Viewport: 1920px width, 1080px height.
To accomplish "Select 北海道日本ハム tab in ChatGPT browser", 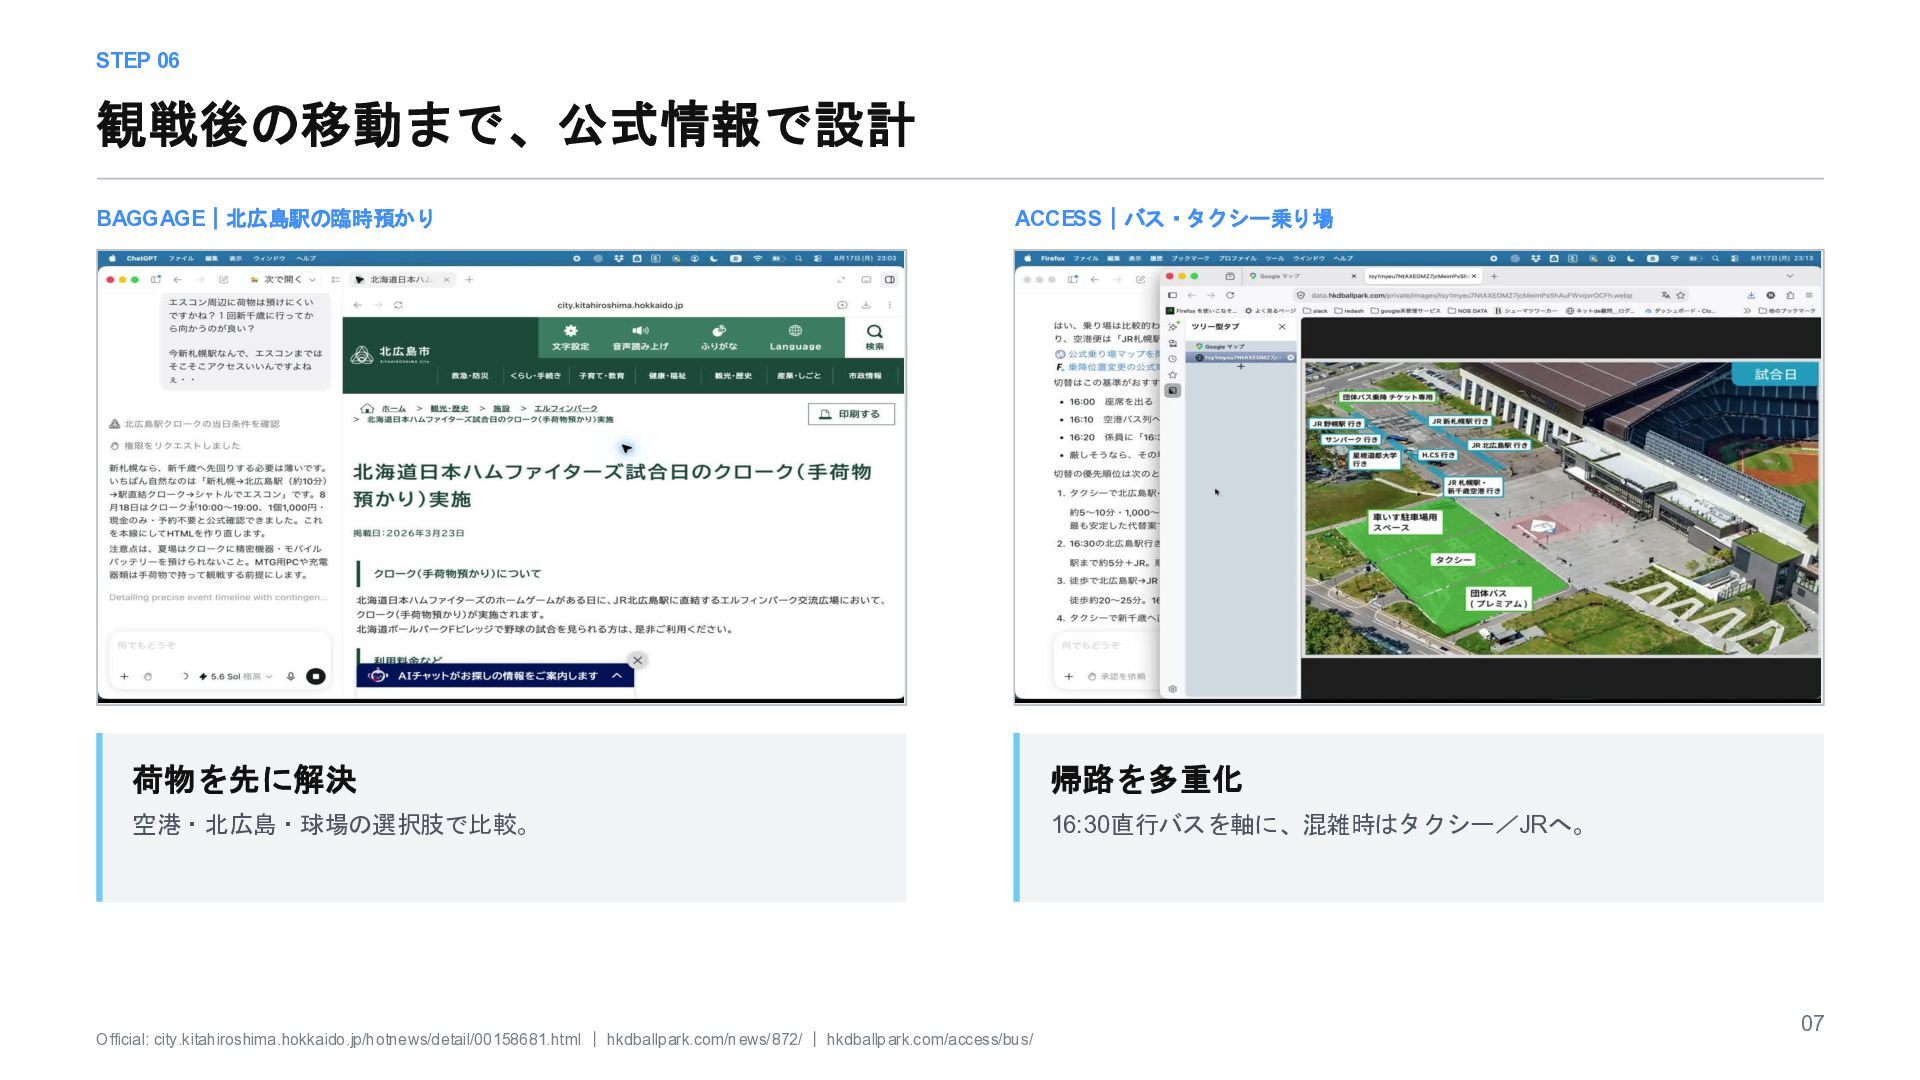I will tap(402, 280).
